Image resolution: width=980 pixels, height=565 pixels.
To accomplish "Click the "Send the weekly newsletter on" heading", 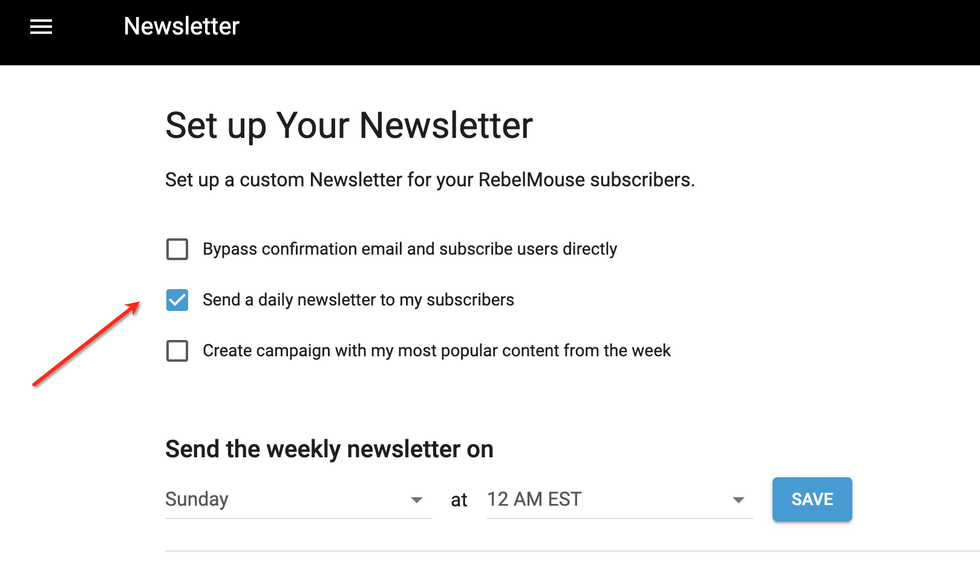I will tap(329, 449).
